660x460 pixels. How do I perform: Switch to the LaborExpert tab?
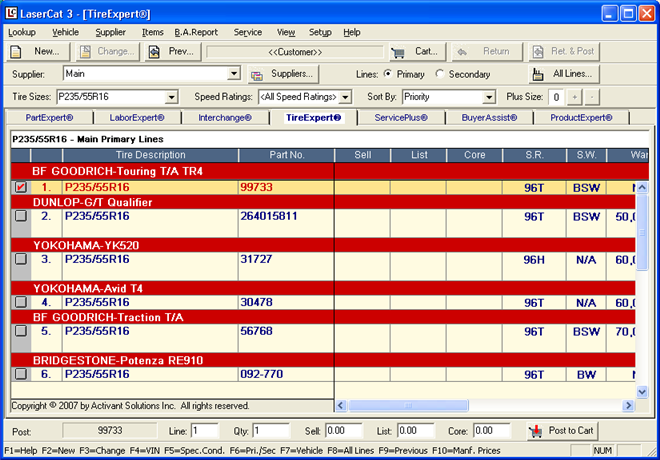point(135,118)
